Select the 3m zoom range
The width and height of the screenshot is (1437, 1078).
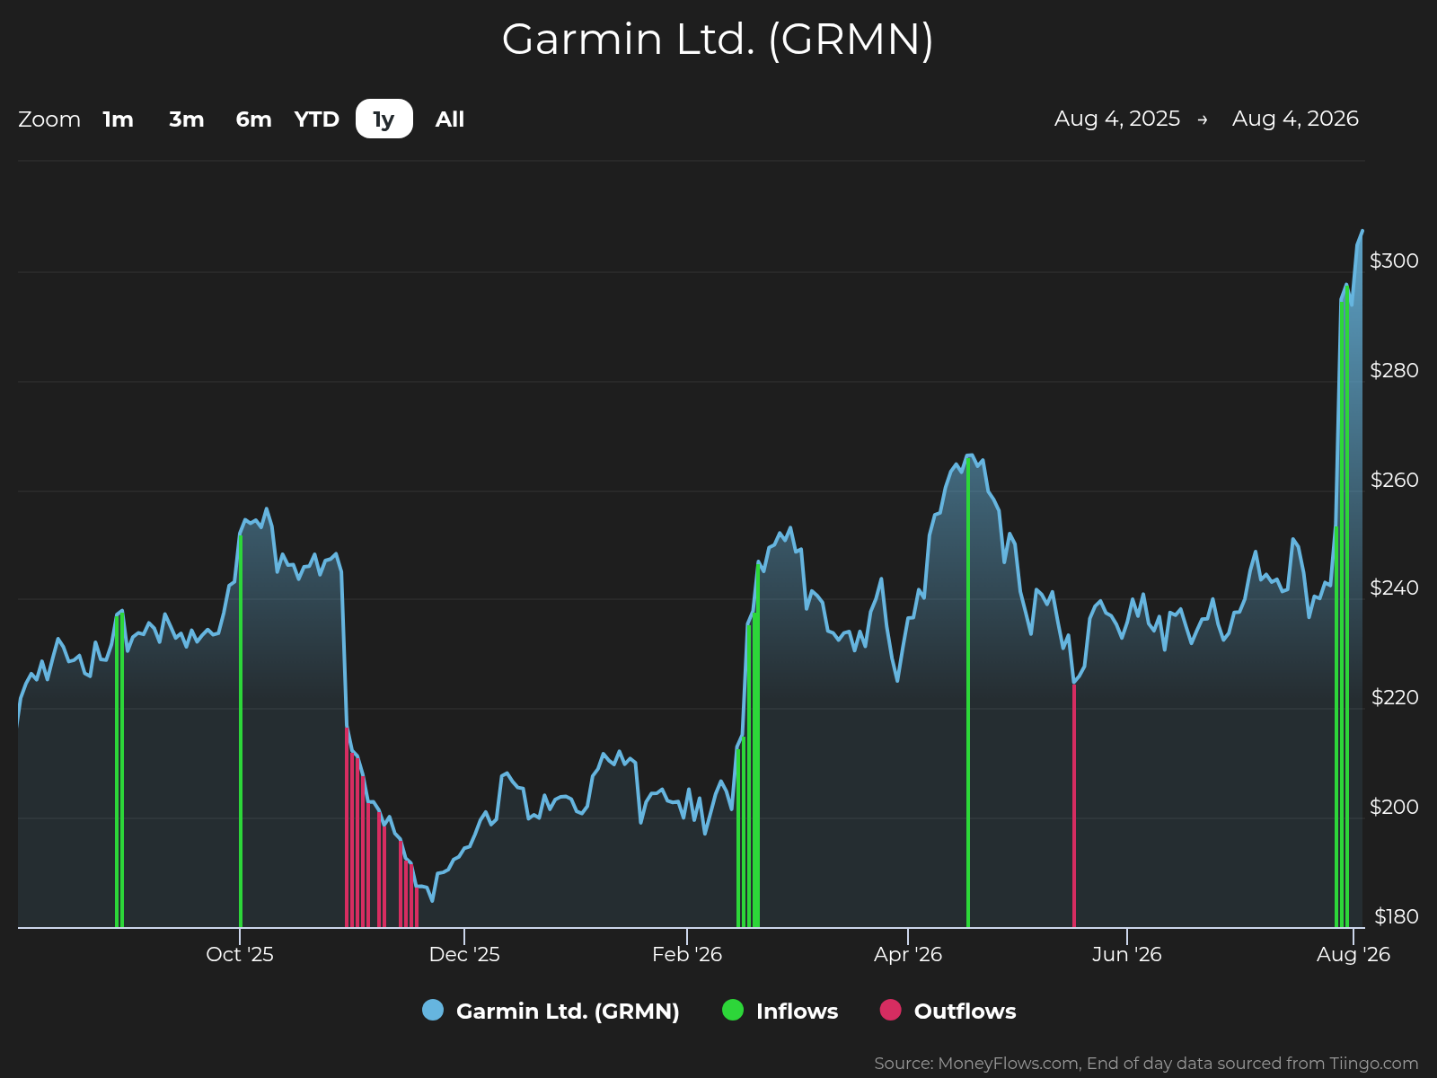[x=186, y=119]
